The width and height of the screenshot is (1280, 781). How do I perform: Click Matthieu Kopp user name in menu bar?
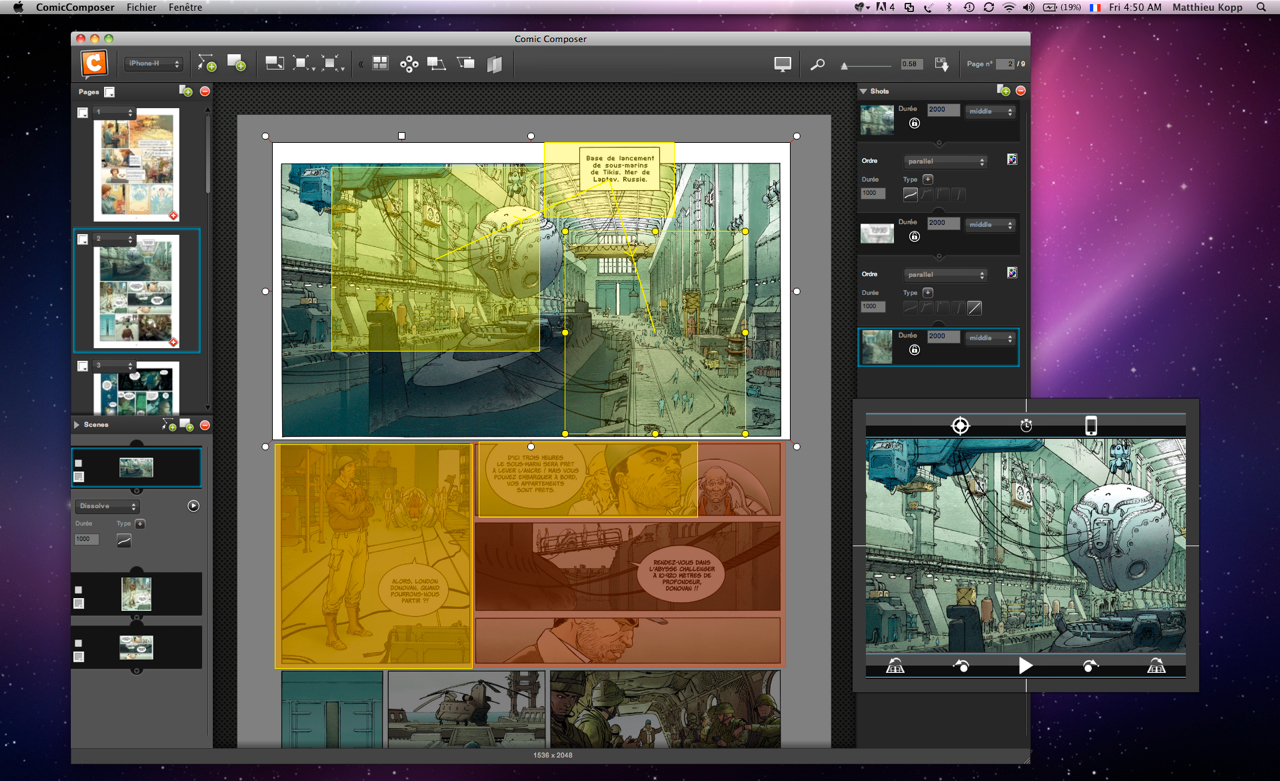[x=1206, y=7]
